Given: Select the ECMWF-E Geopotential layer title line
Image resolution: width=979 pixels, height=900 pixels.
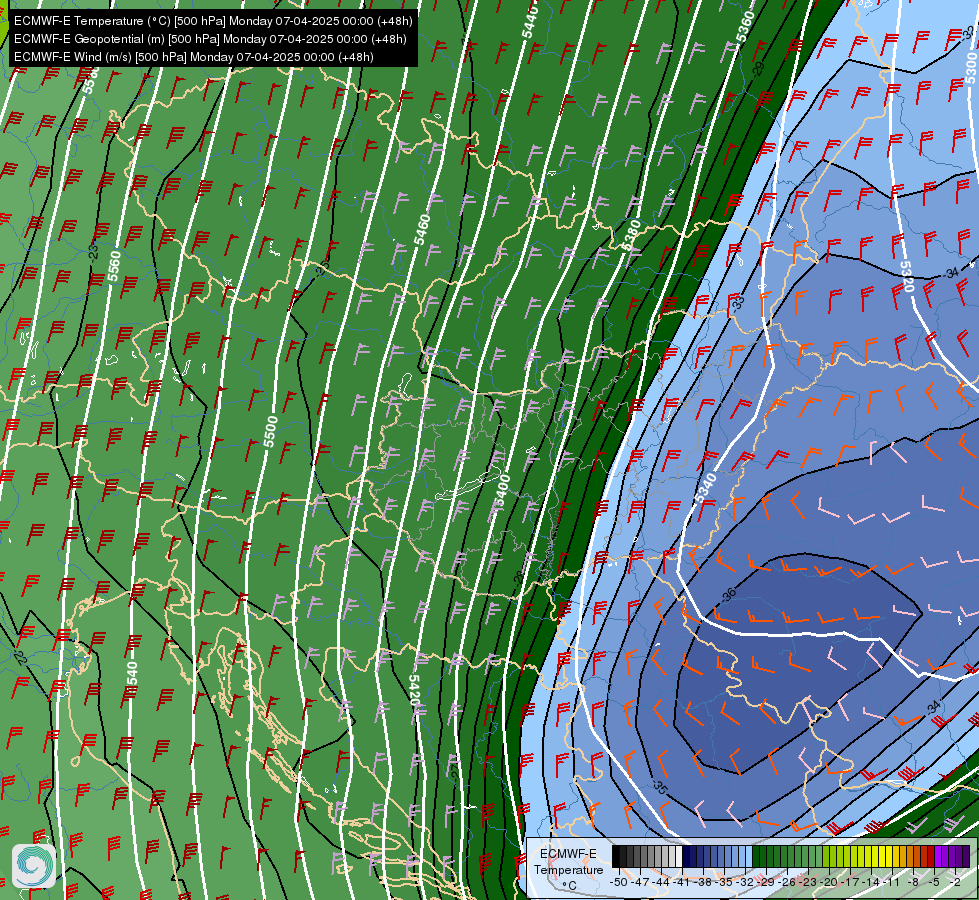Looking at the screenshot, I should 210,39.
